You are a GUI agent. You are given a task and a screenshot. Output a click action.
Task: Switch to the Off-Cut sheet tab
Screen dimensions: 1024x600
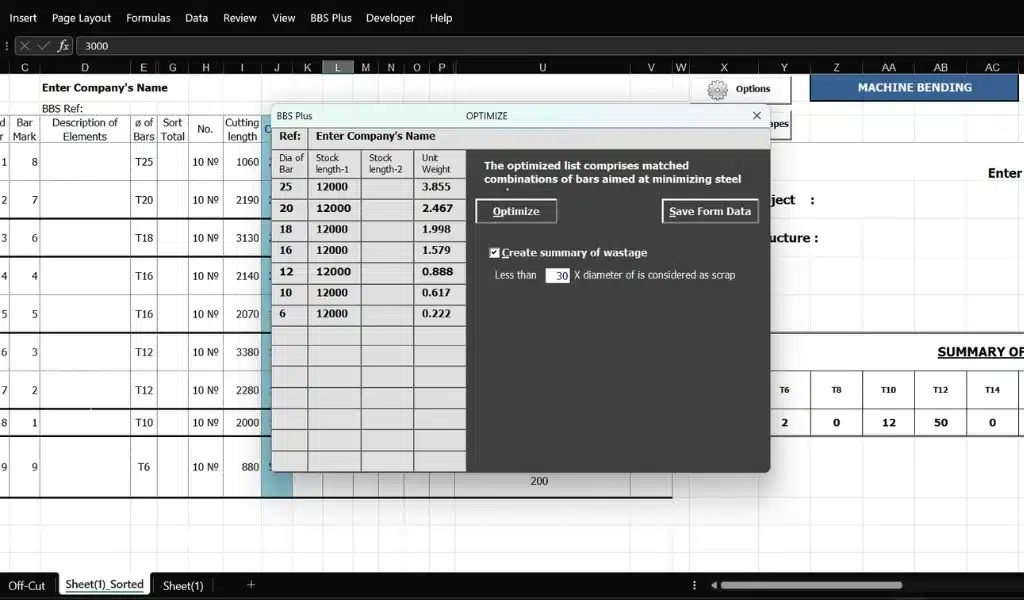point(26,586)
